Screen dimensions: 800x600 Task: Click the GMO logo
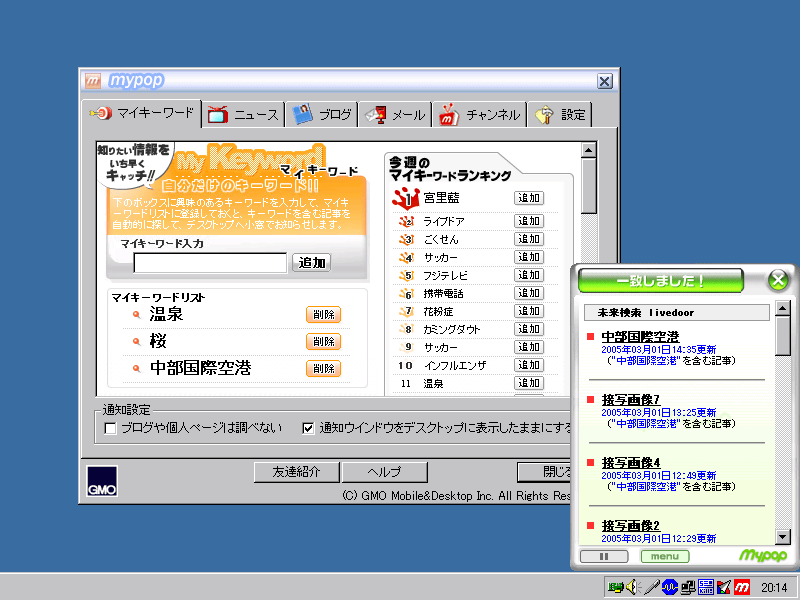102,481
